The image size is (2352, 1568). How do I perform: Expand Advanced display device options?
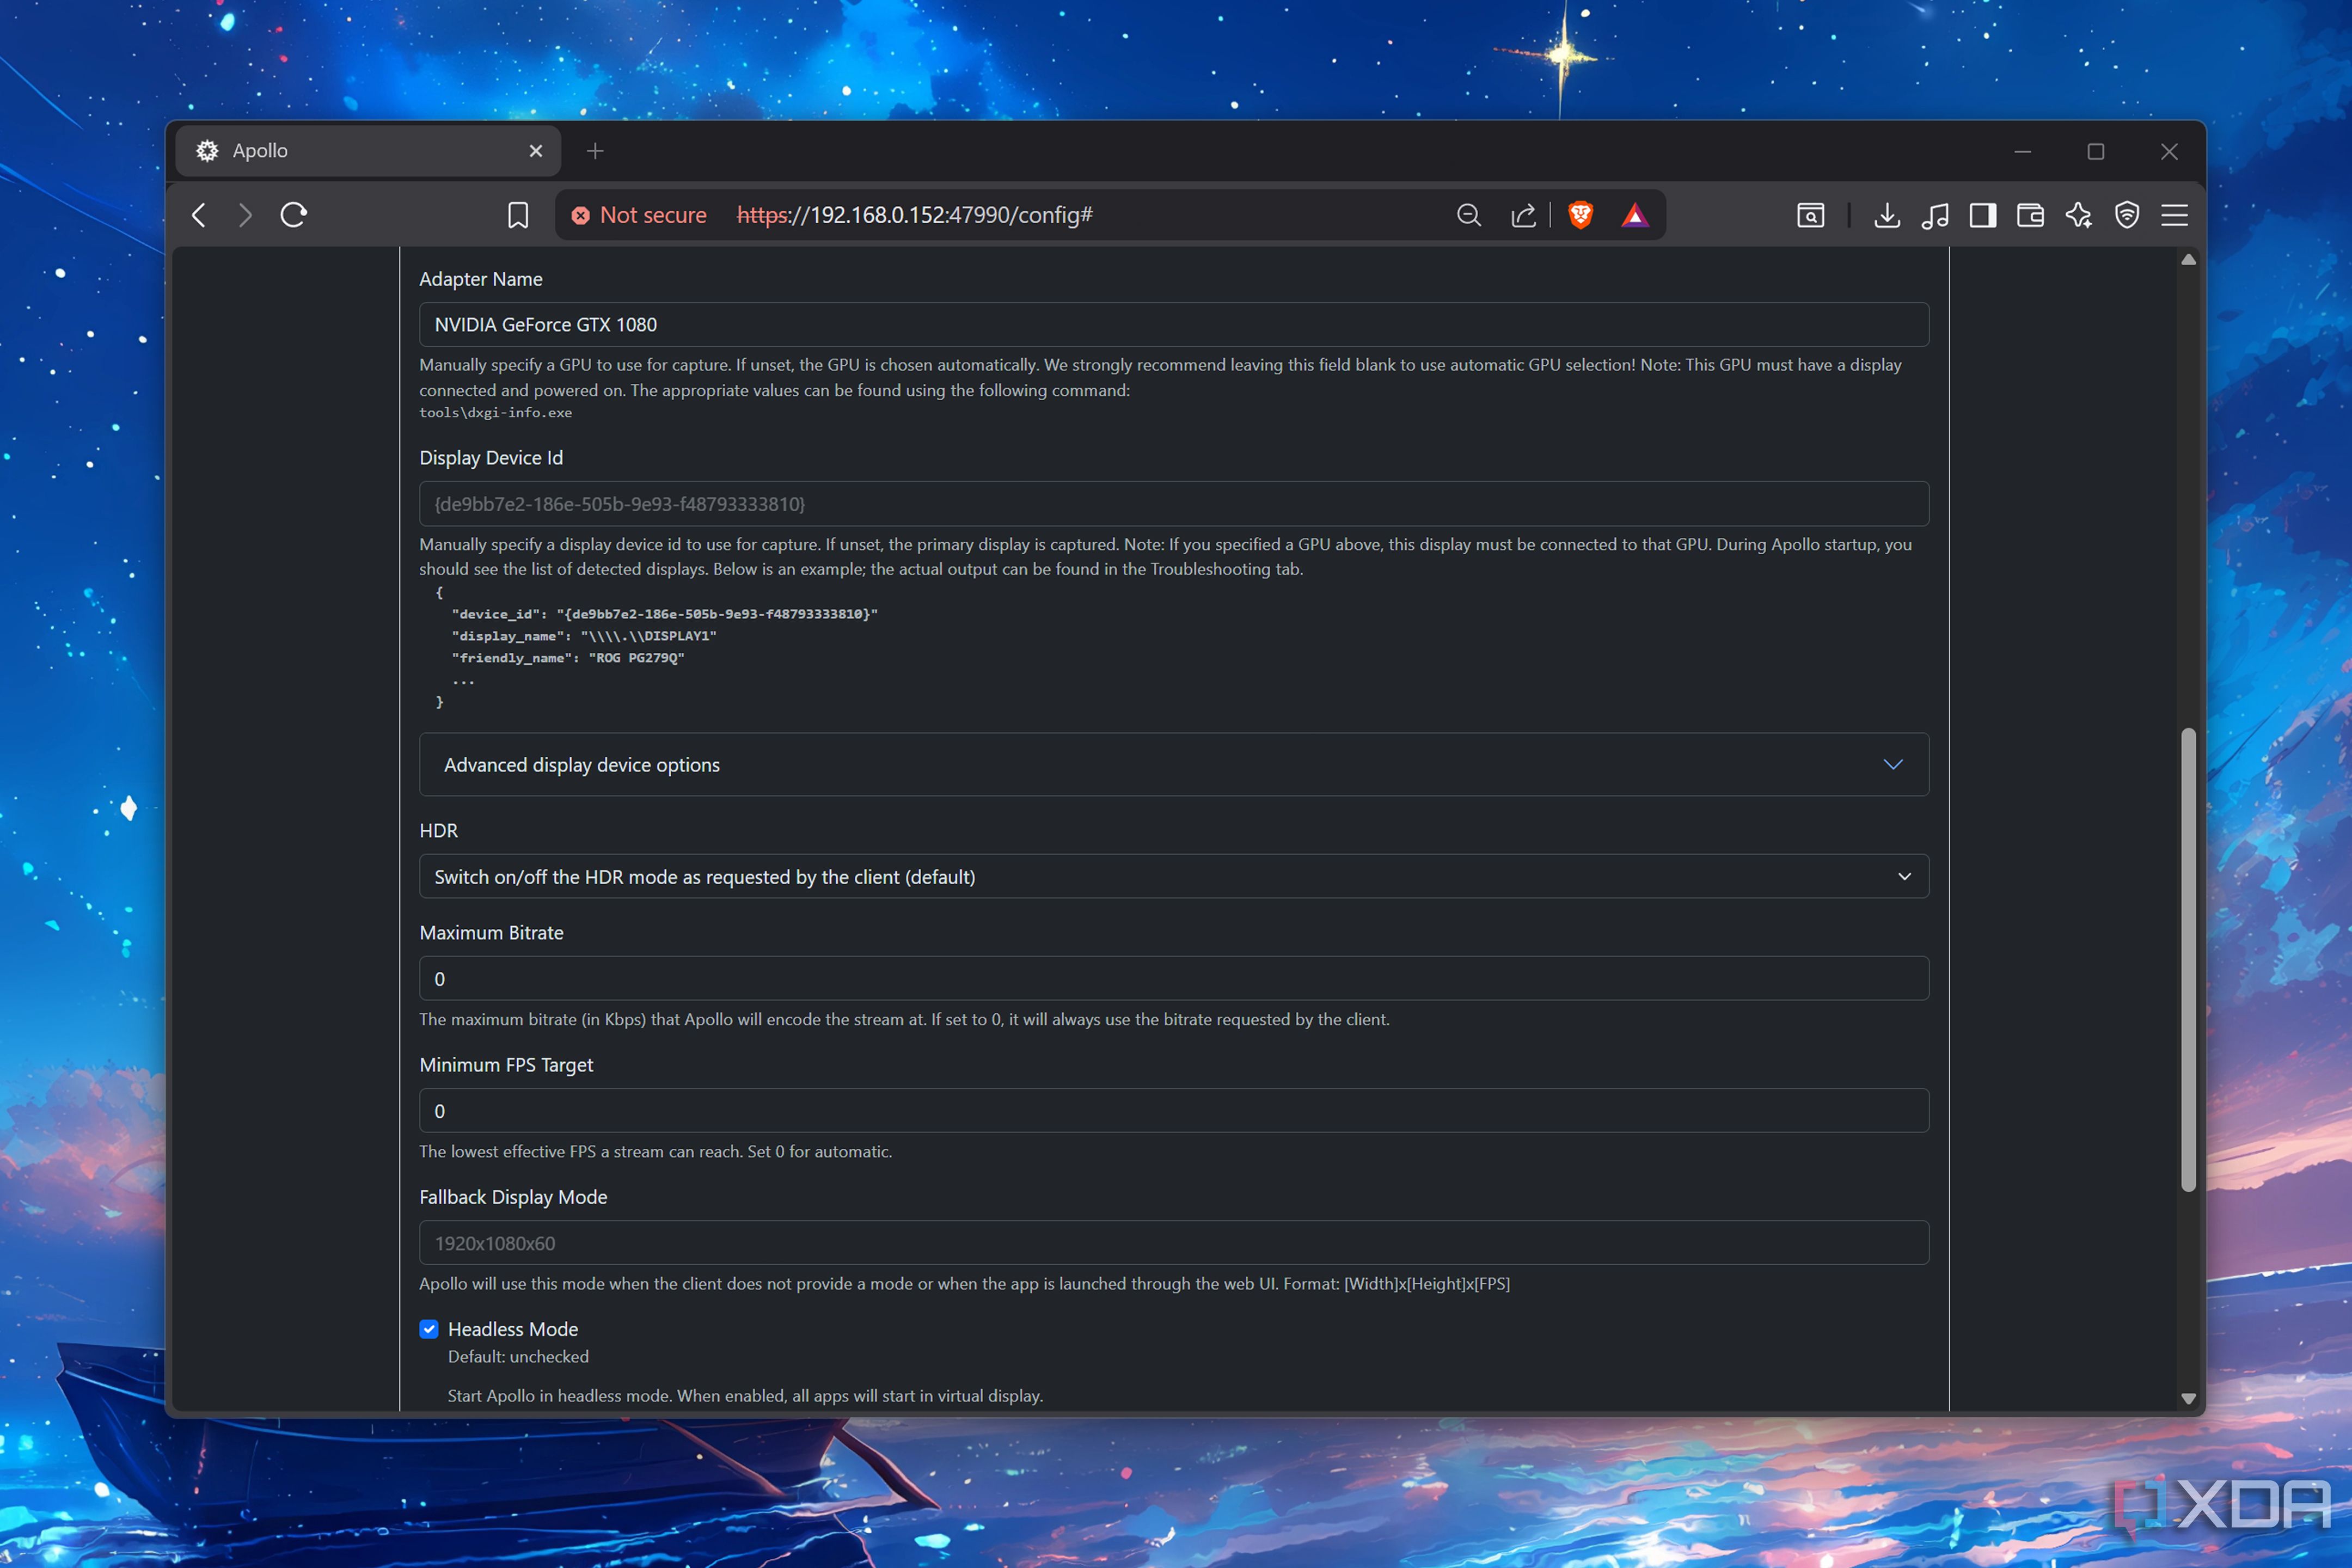coord(1174,765)
